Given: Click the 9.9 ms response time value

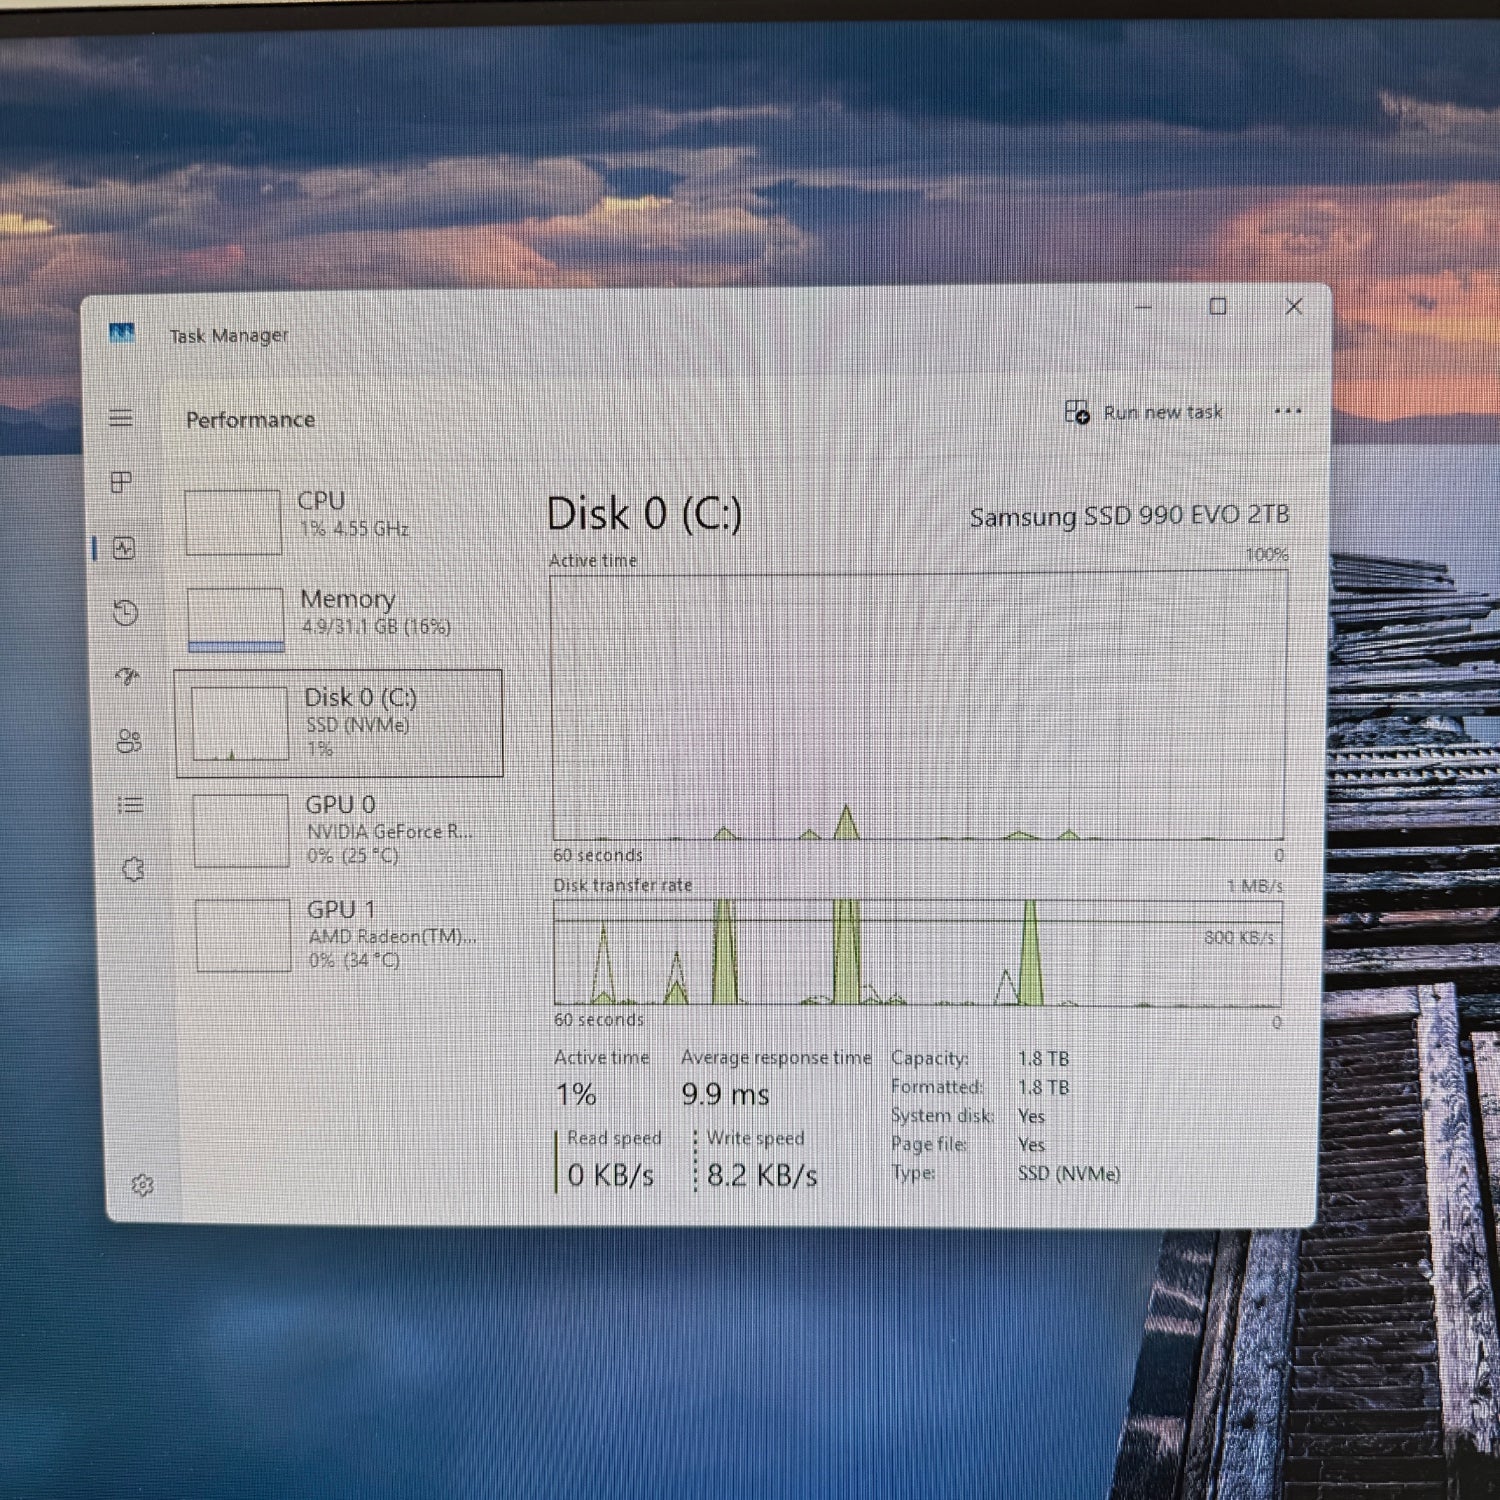Looking at the screenshot, I should click(725, 1094).
